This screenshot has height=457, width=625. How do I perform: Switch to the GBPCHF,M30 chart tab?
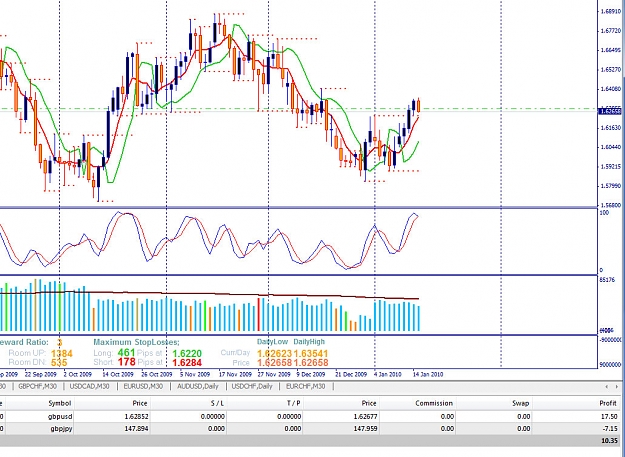[x=37, y=386]
